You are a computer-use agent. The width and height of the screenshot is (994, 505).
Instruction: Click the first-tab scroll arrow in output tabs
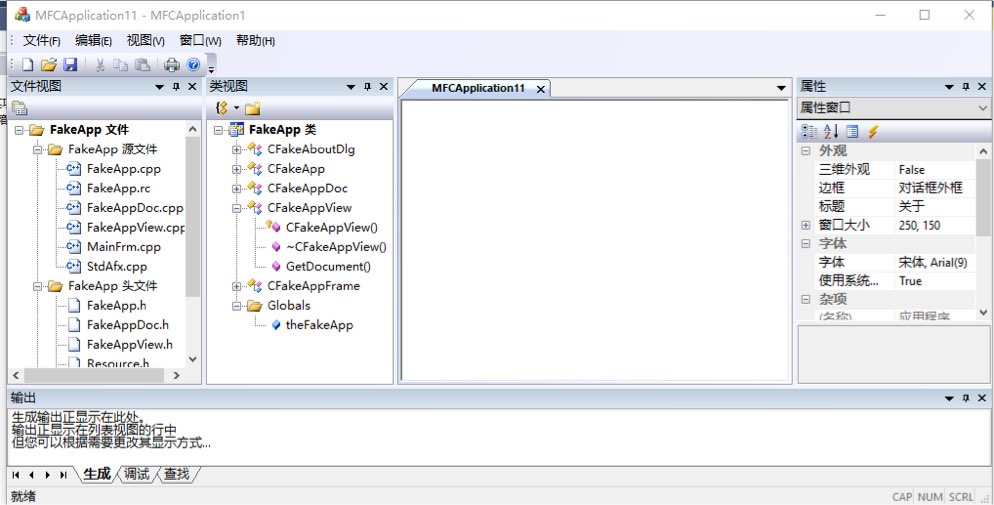[16, 475]
